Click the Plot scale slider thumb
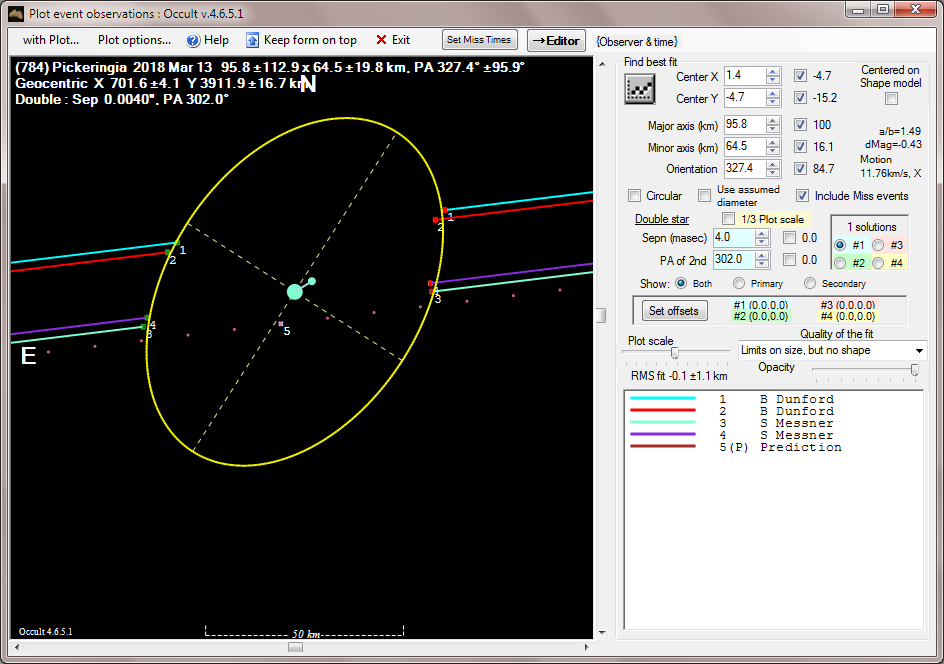Image resolution: width=944 pixels, height=664 pixels. (x=675, y=353)
